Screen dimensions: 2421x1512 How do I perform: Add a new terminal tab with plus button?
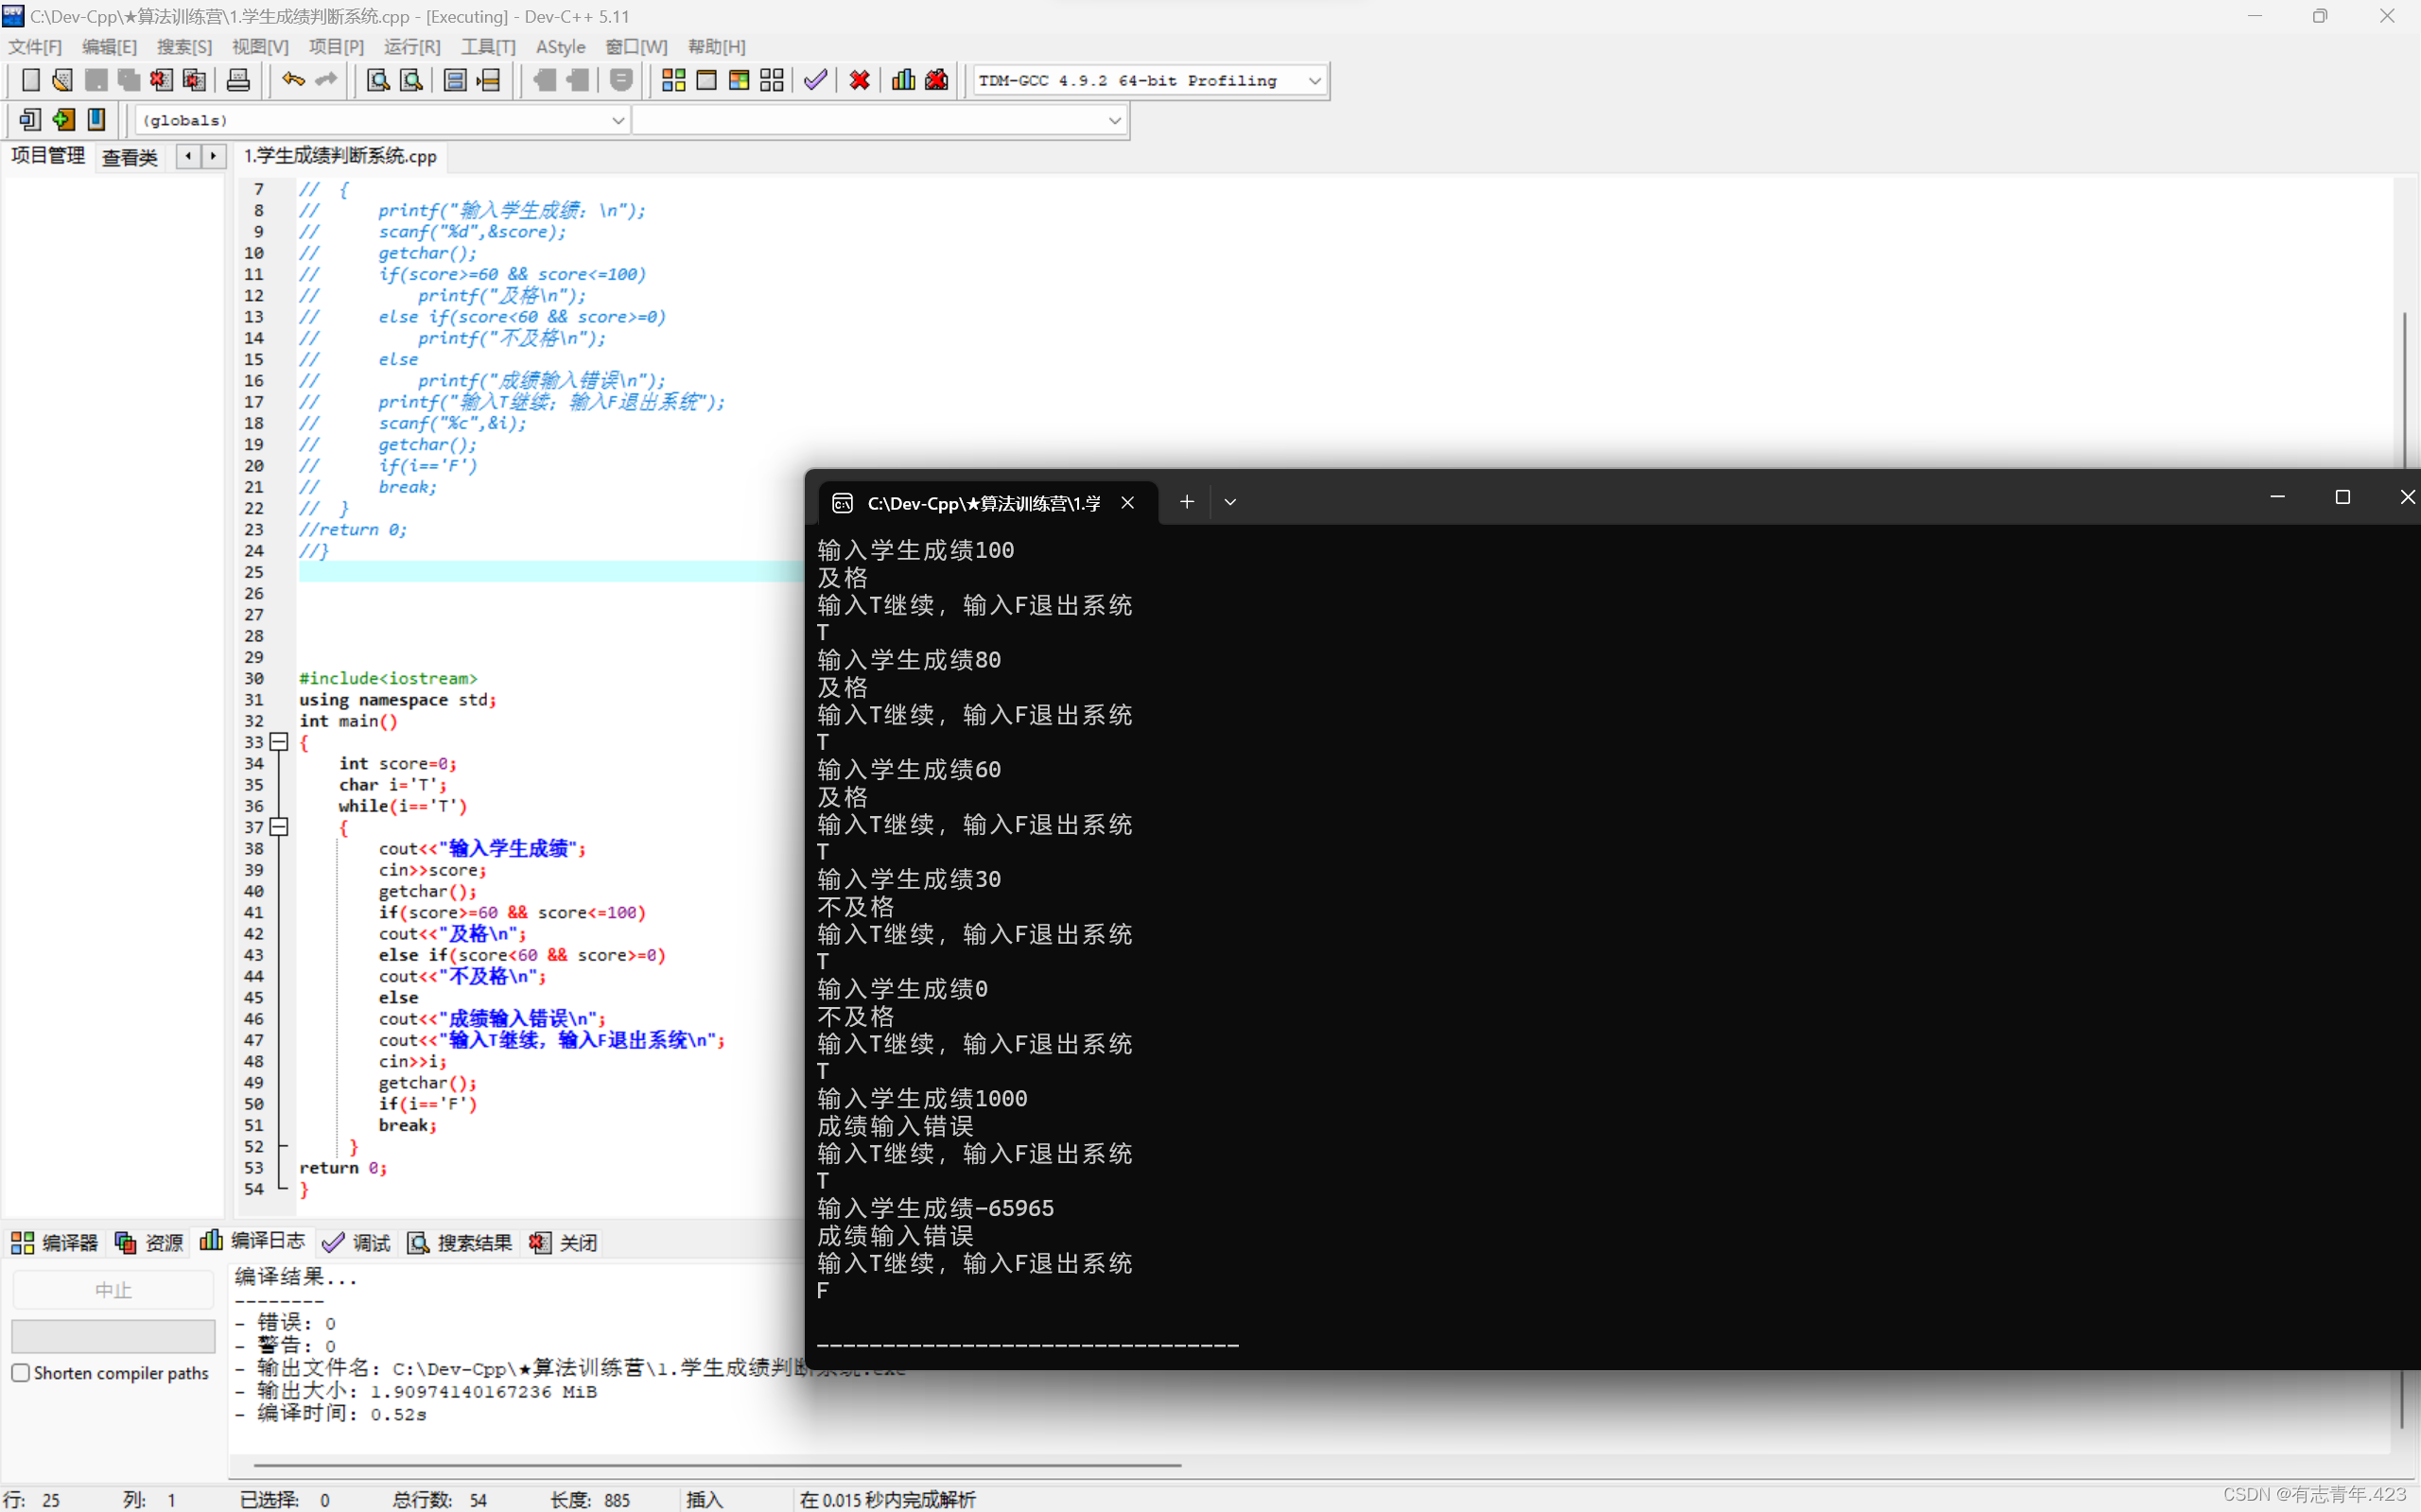click(x=1187, y=502)
